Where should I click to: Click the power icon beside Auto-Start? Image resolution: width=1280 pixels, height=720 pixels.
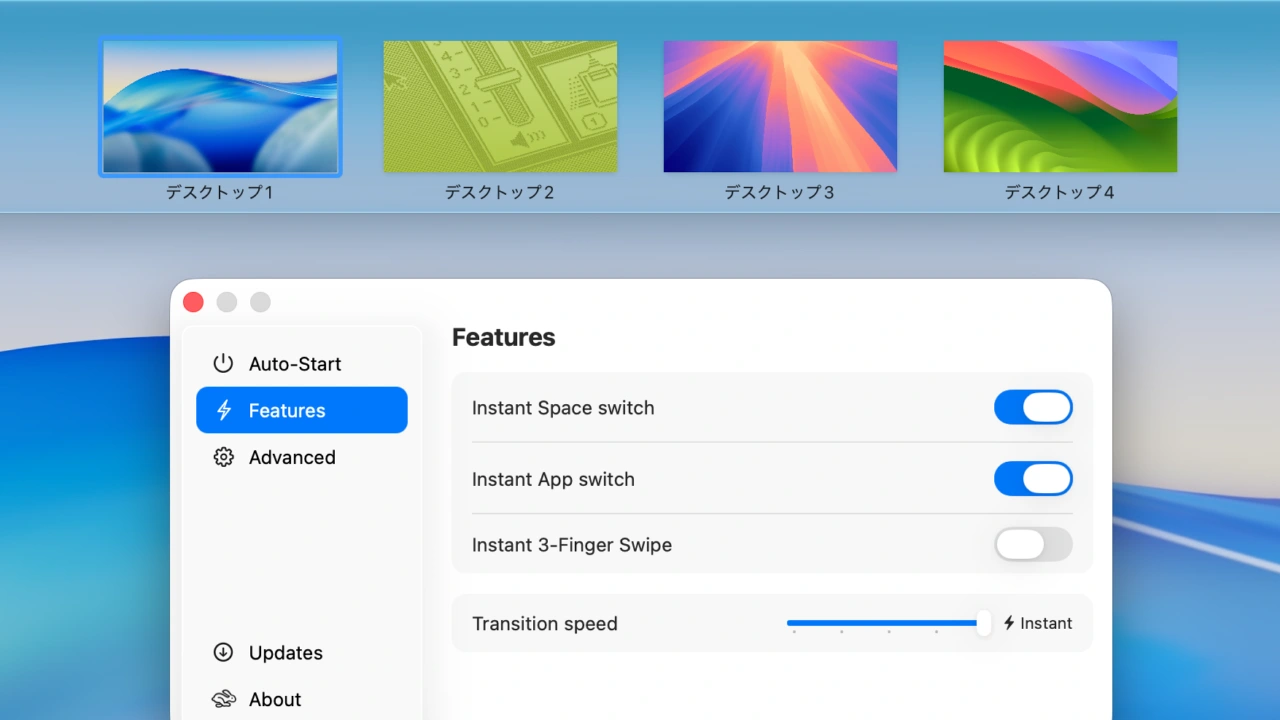pyautogui.click(x=223, y=364)
